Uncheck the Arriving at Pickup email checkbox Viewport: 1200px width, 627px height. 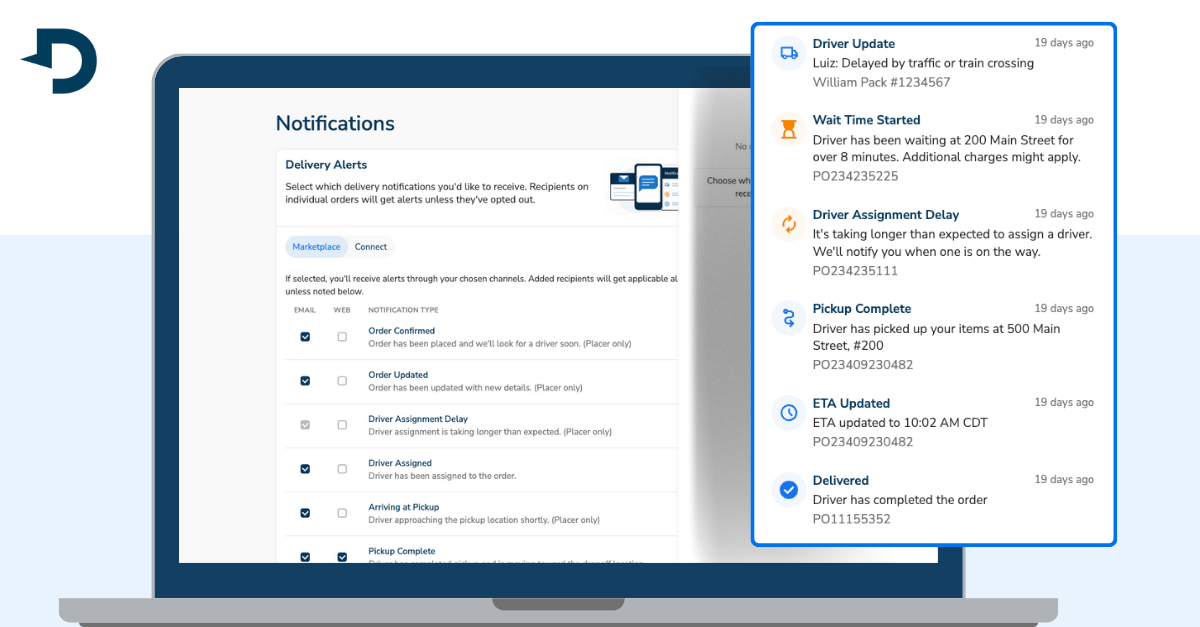(305, 513)
